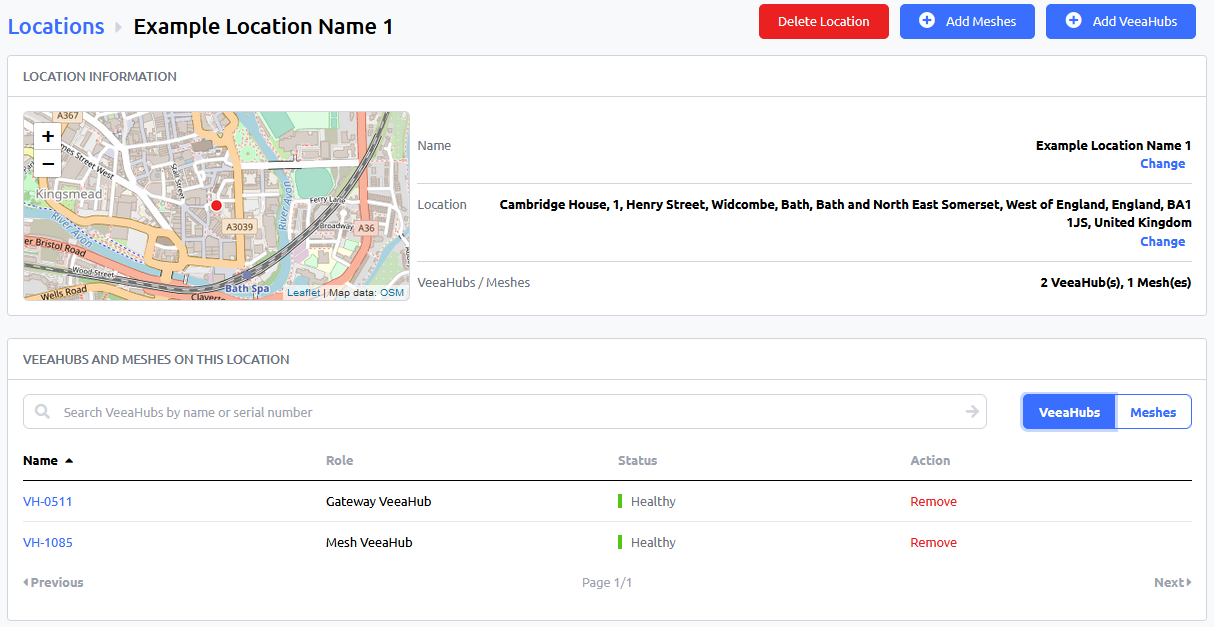Zoom out on the map
Image resolution: width=1214 pixels, height=627 pixels.
47,163
